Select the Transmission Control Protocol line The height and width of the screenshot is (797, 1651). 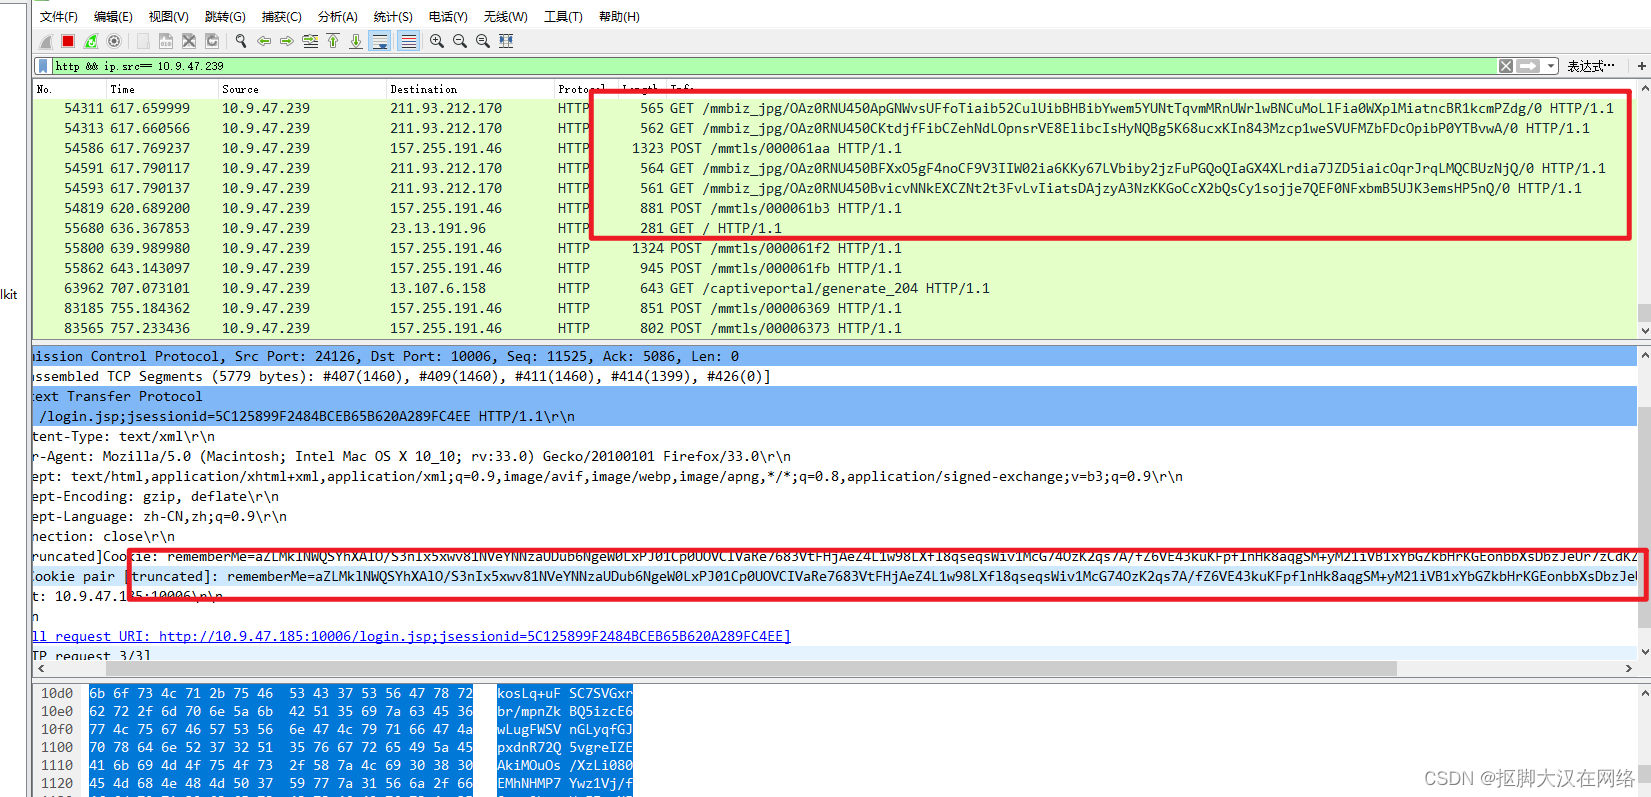coord(835,356)
